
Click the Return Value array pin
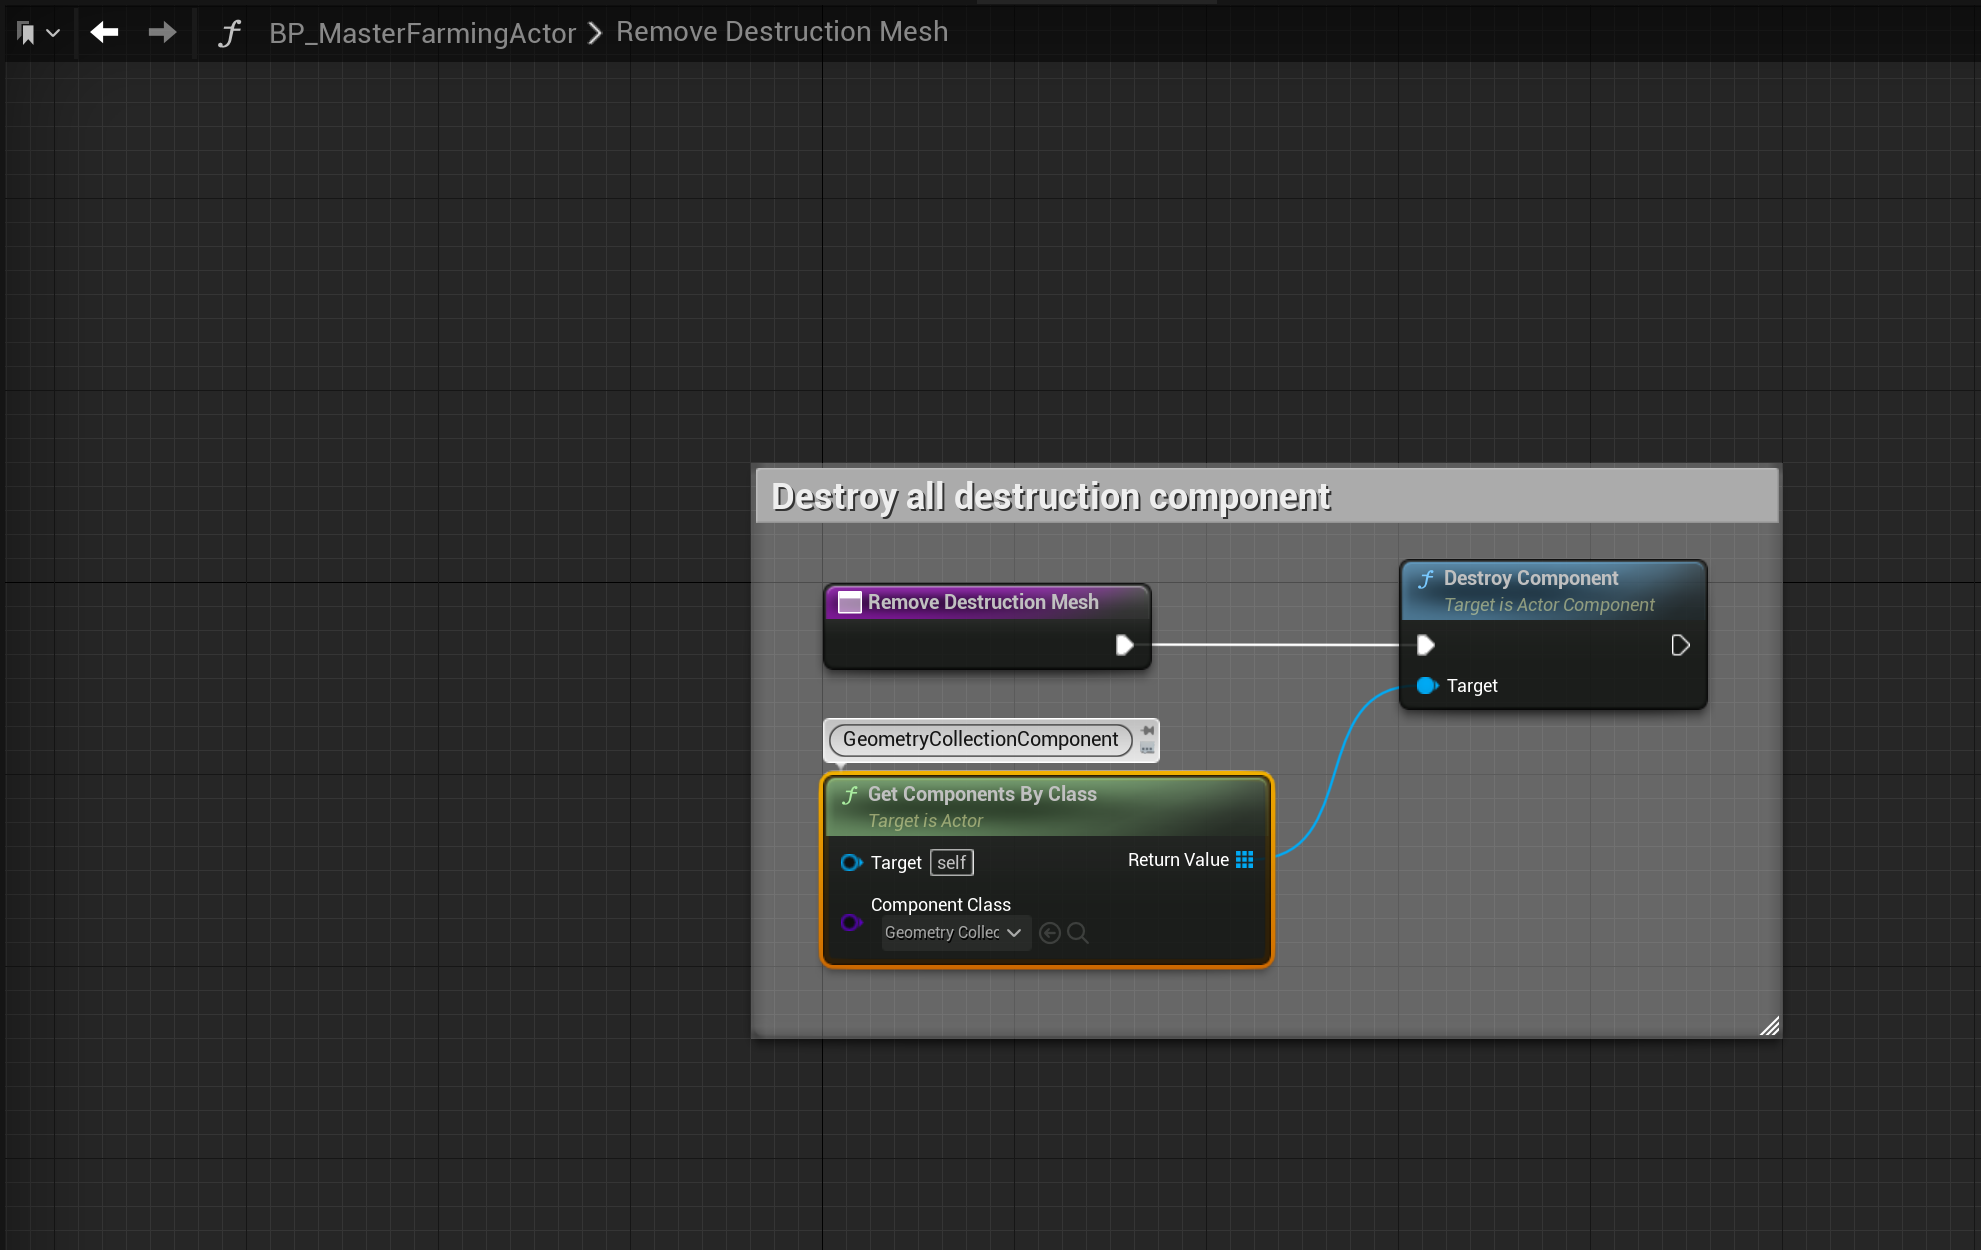1244,860
